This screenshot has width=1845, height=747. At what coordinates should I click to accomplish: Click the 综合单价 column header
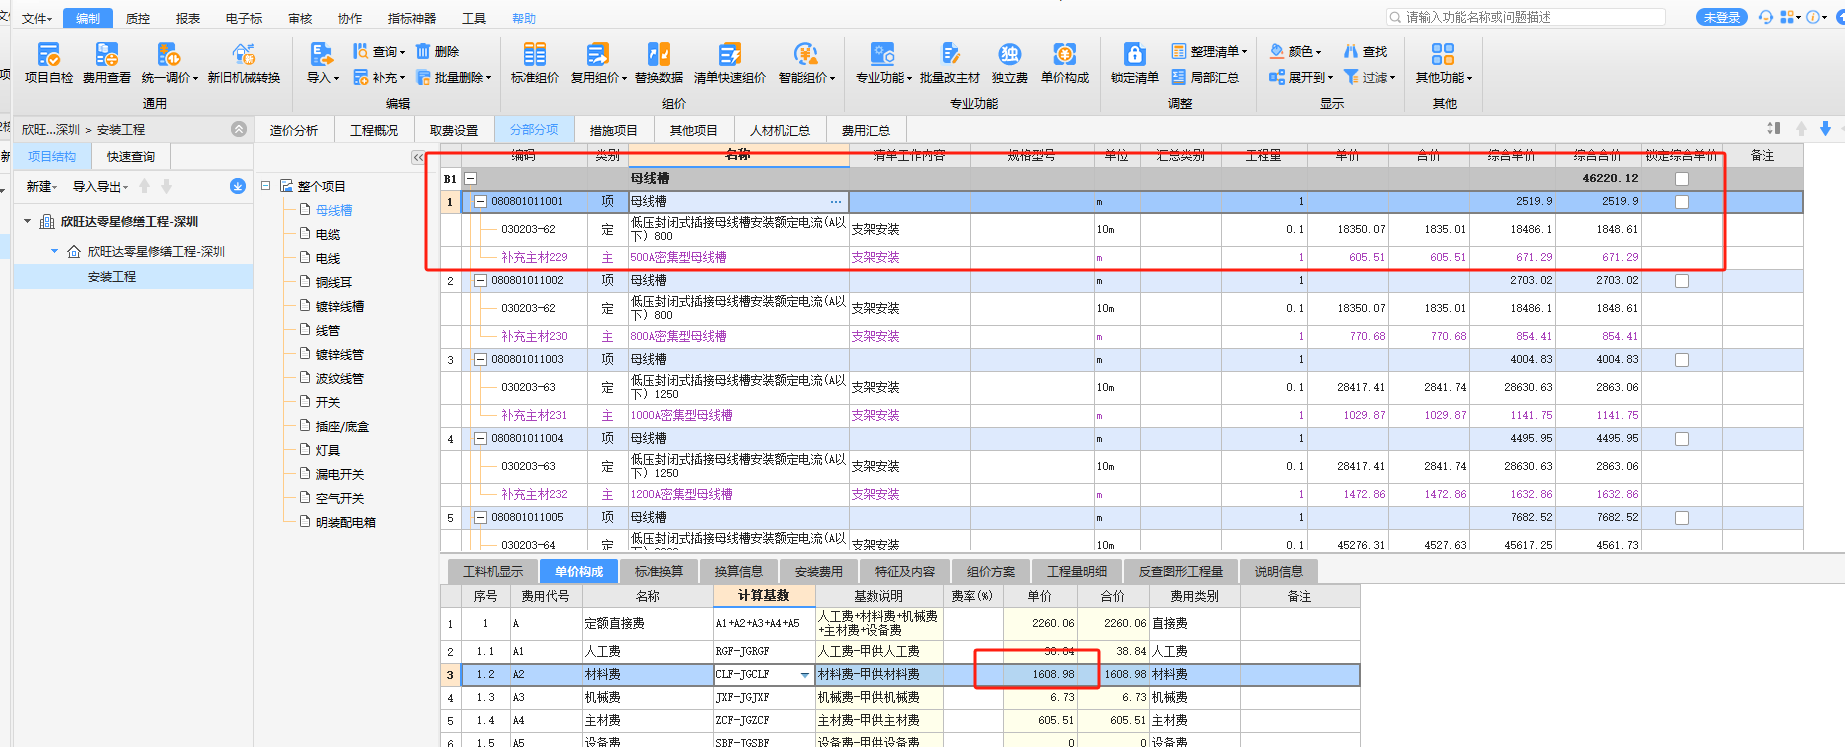point(1511,156)
